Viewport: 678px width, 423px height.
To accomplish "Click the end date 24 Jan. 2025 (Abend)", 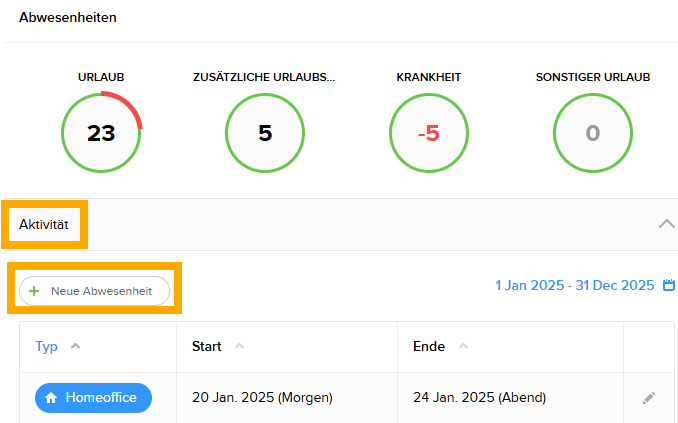I will pos(479,397).
